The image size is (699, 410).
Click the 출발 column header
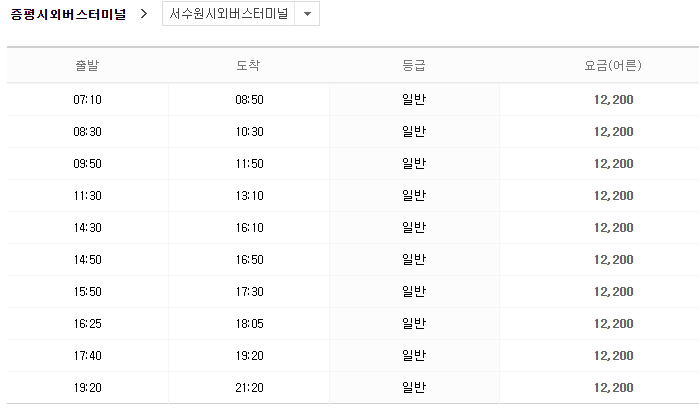tap(87, 66)
